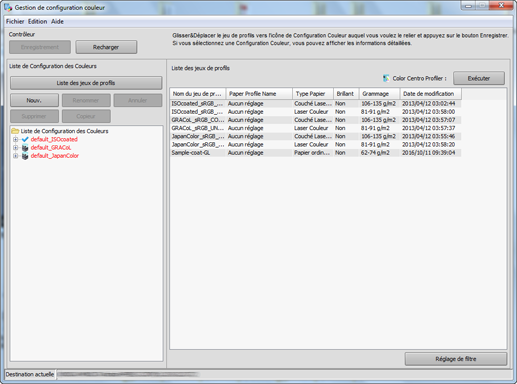
Task: Click the Nouv. button
Action: (34, 100)
